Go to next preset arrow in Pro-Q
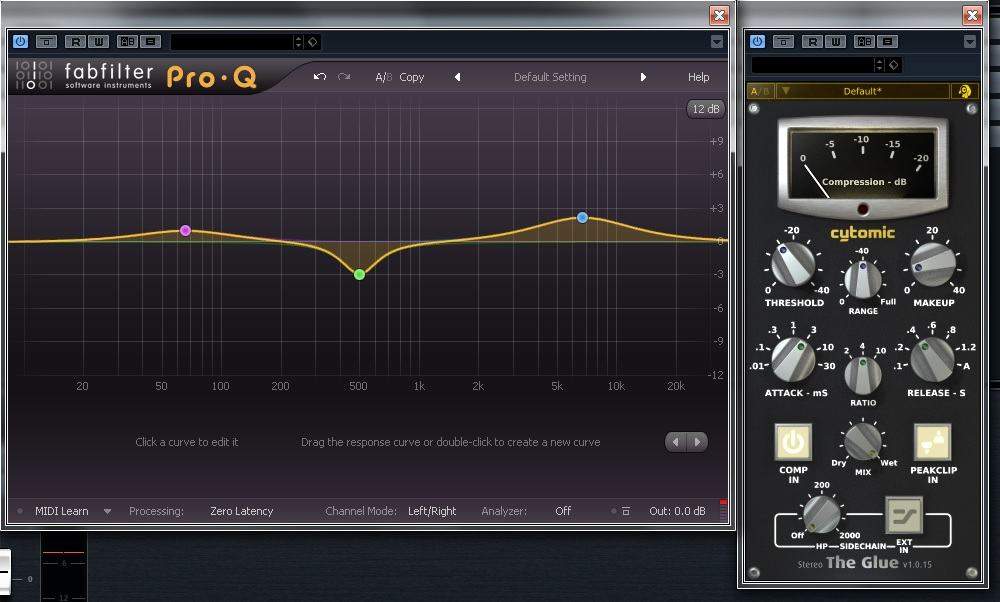Screen dimensions: 1000x602 click(643, 77)
